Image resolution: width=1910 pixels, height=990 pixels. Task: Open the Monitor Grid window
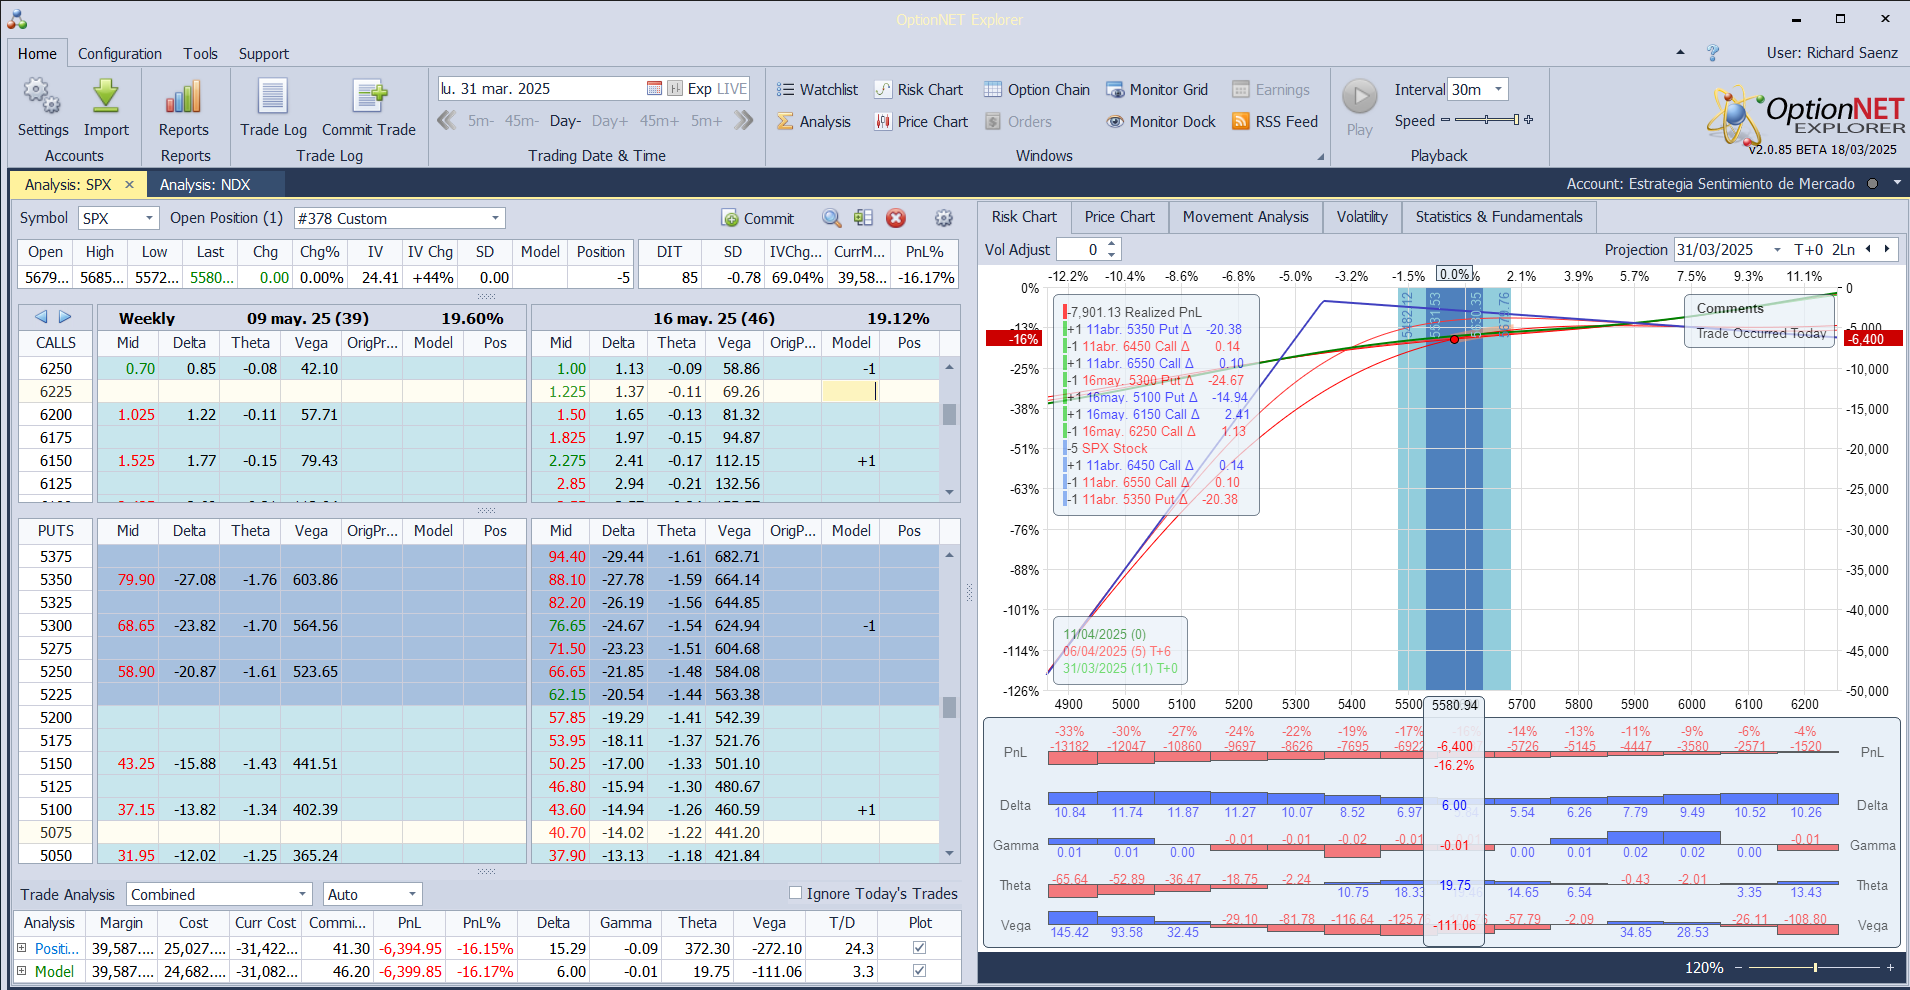1157,90
